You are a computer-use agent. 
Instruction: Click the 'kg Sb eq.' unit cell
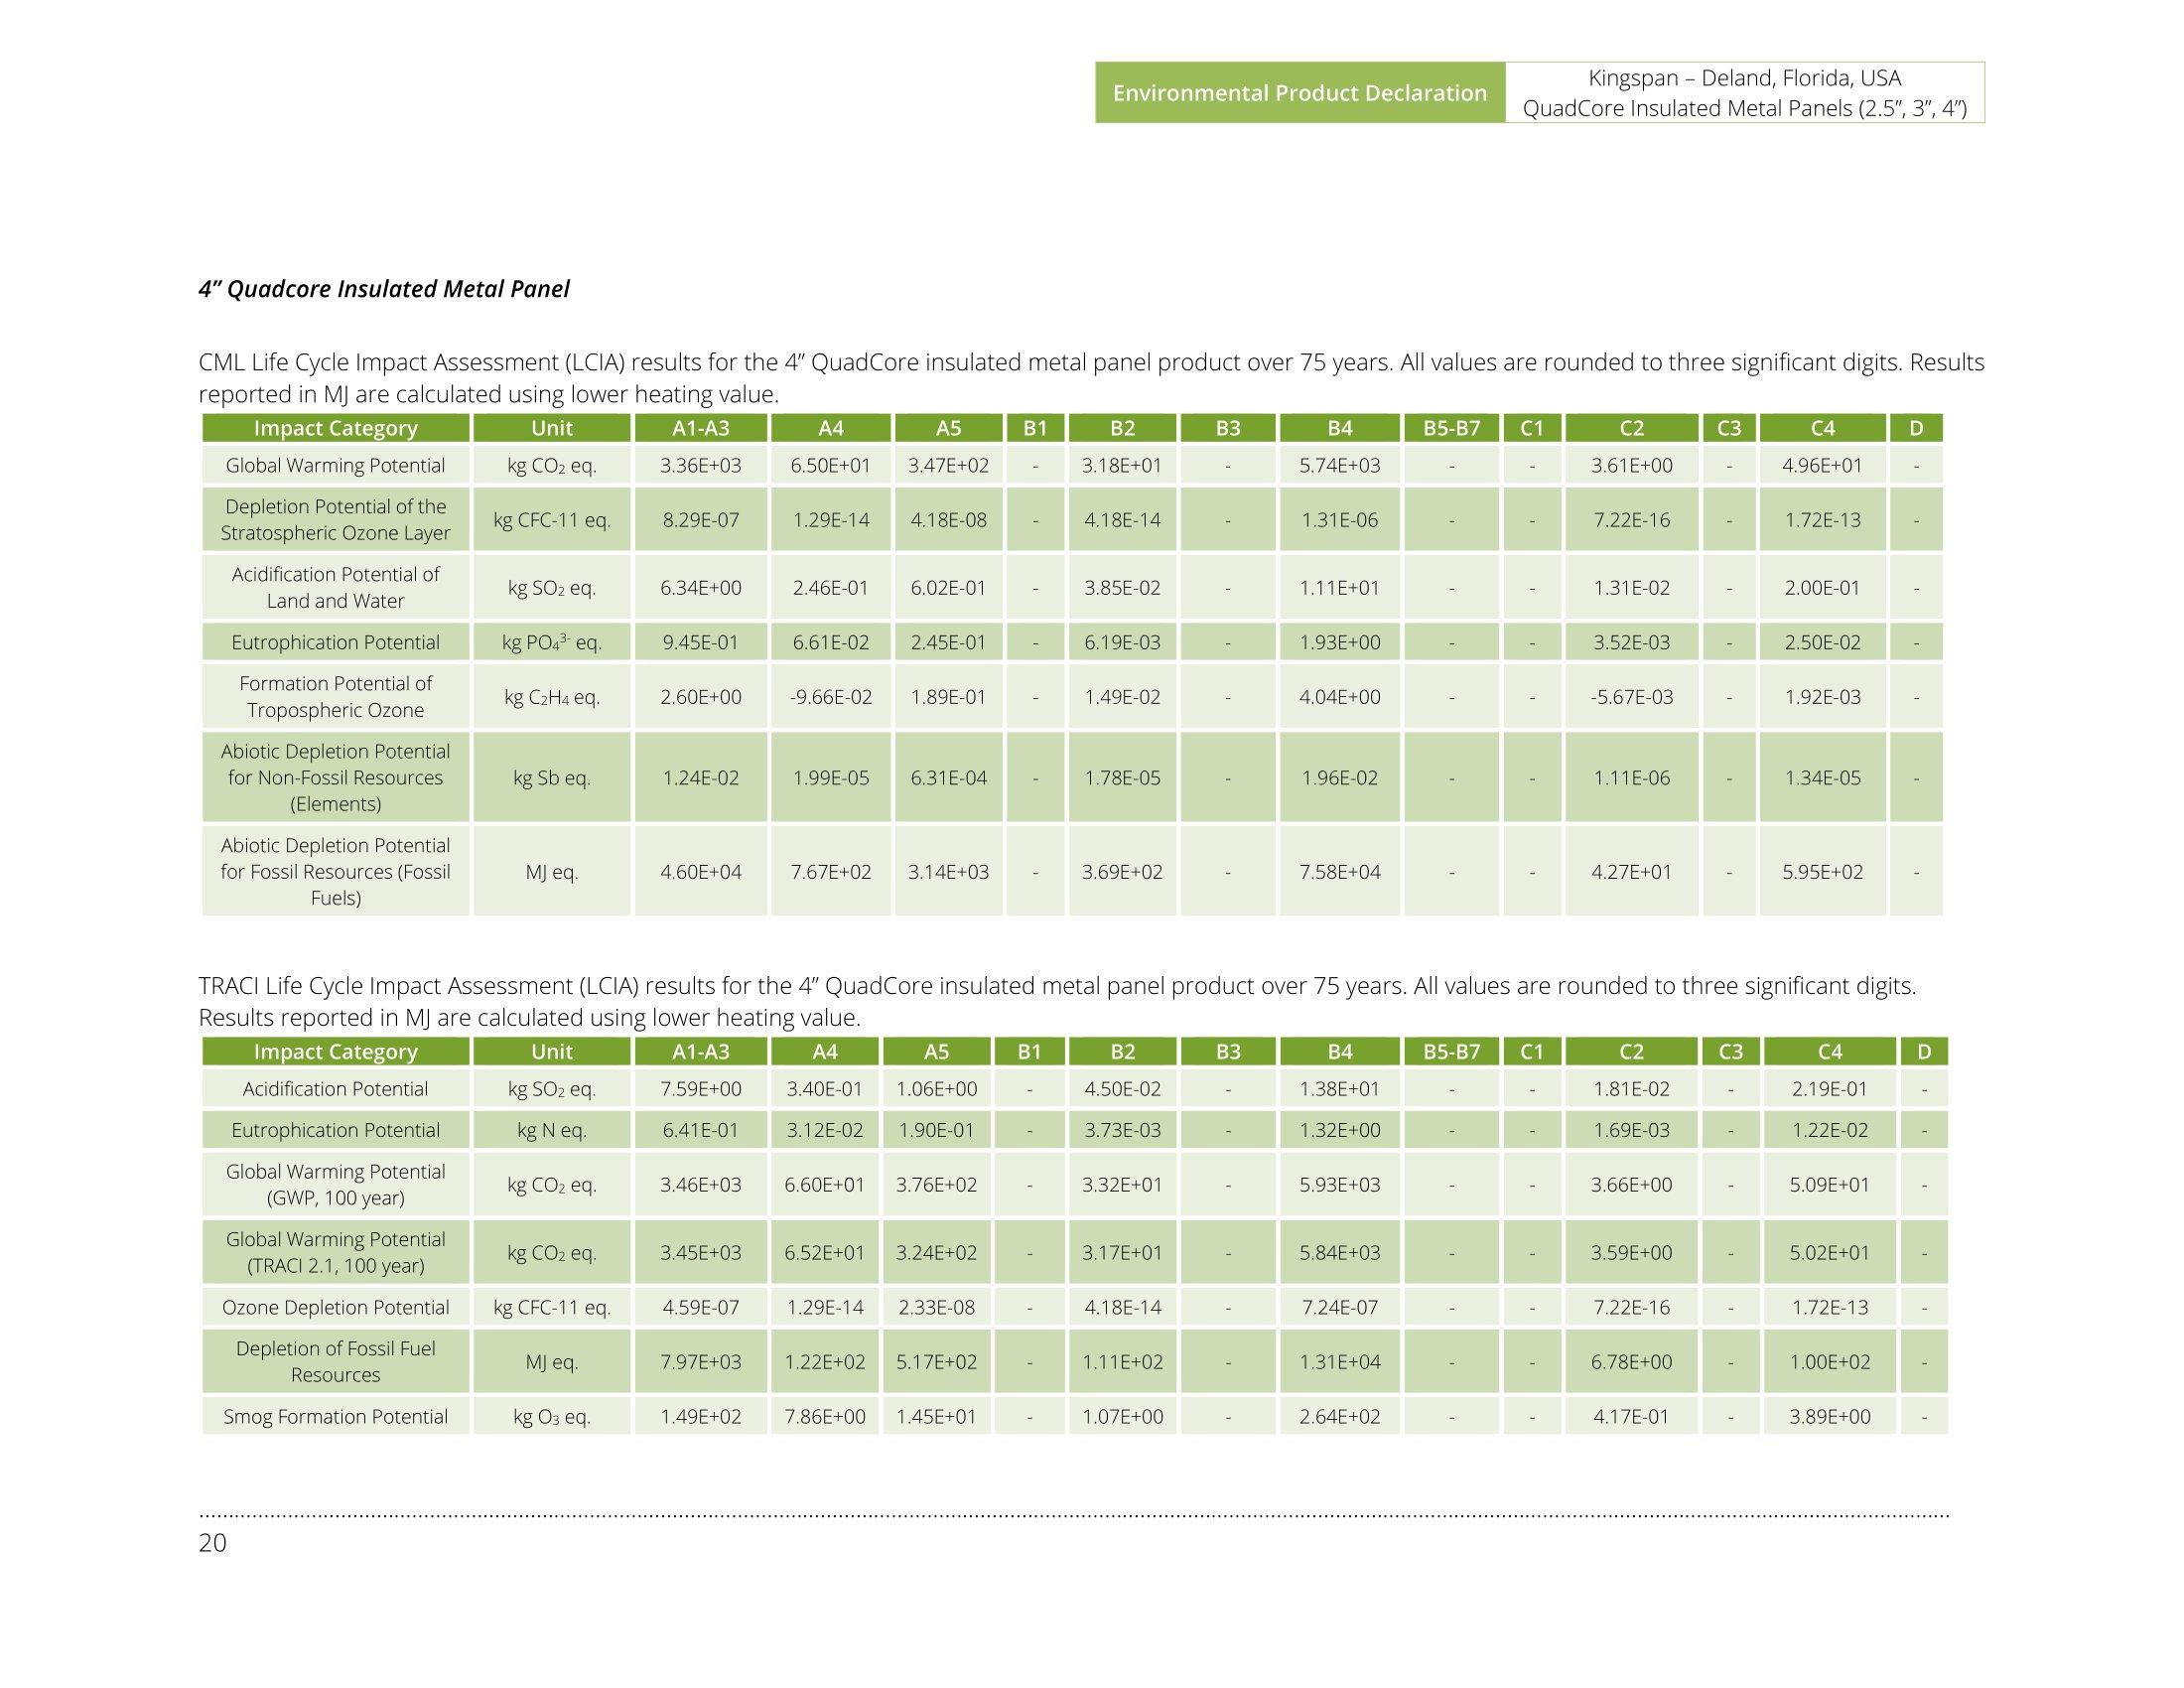click(x=552, y=778)
